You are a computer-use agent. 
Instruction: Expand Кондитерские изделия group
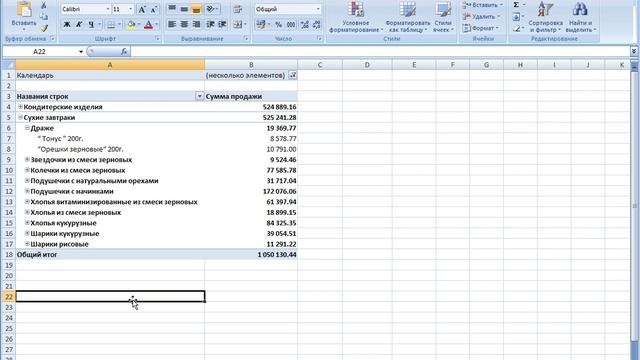20,107
